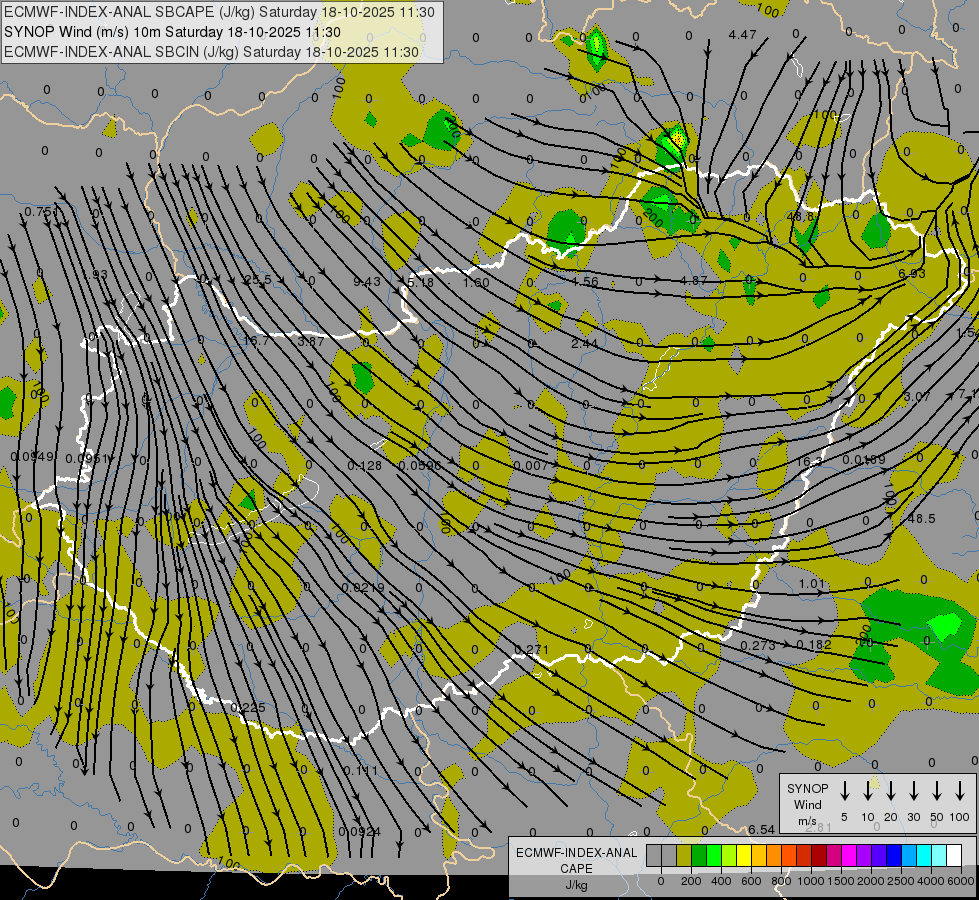The width and height of the screenshot is (979, 900).
Task: Click the 1.01 value on the map
Action: click(812, 583)
